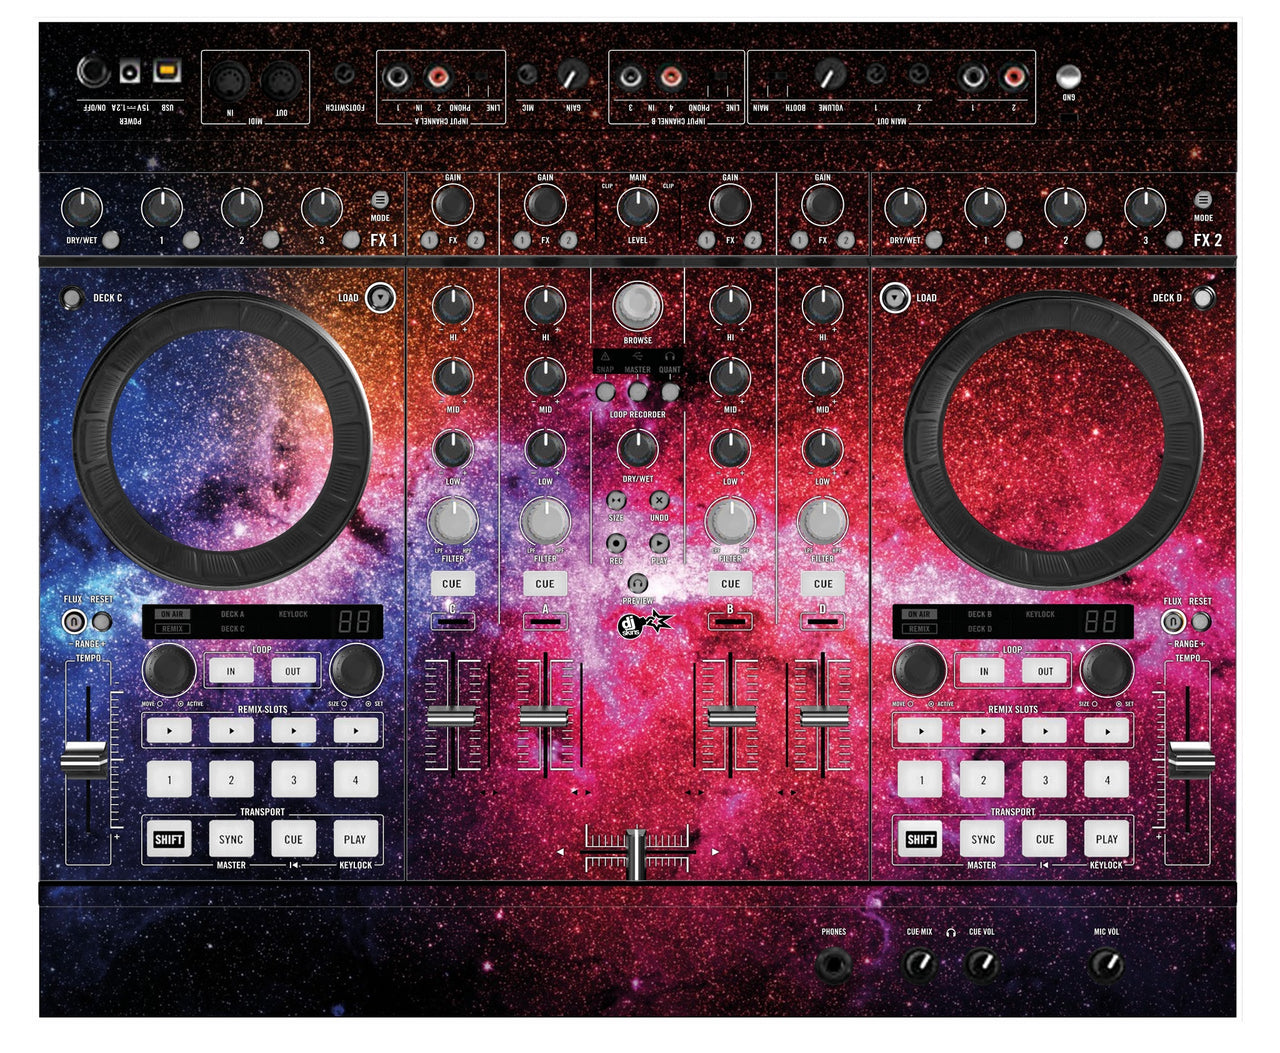
Task: Toggle SHIFT on the left transport section
Action: (x=168, y=839)
